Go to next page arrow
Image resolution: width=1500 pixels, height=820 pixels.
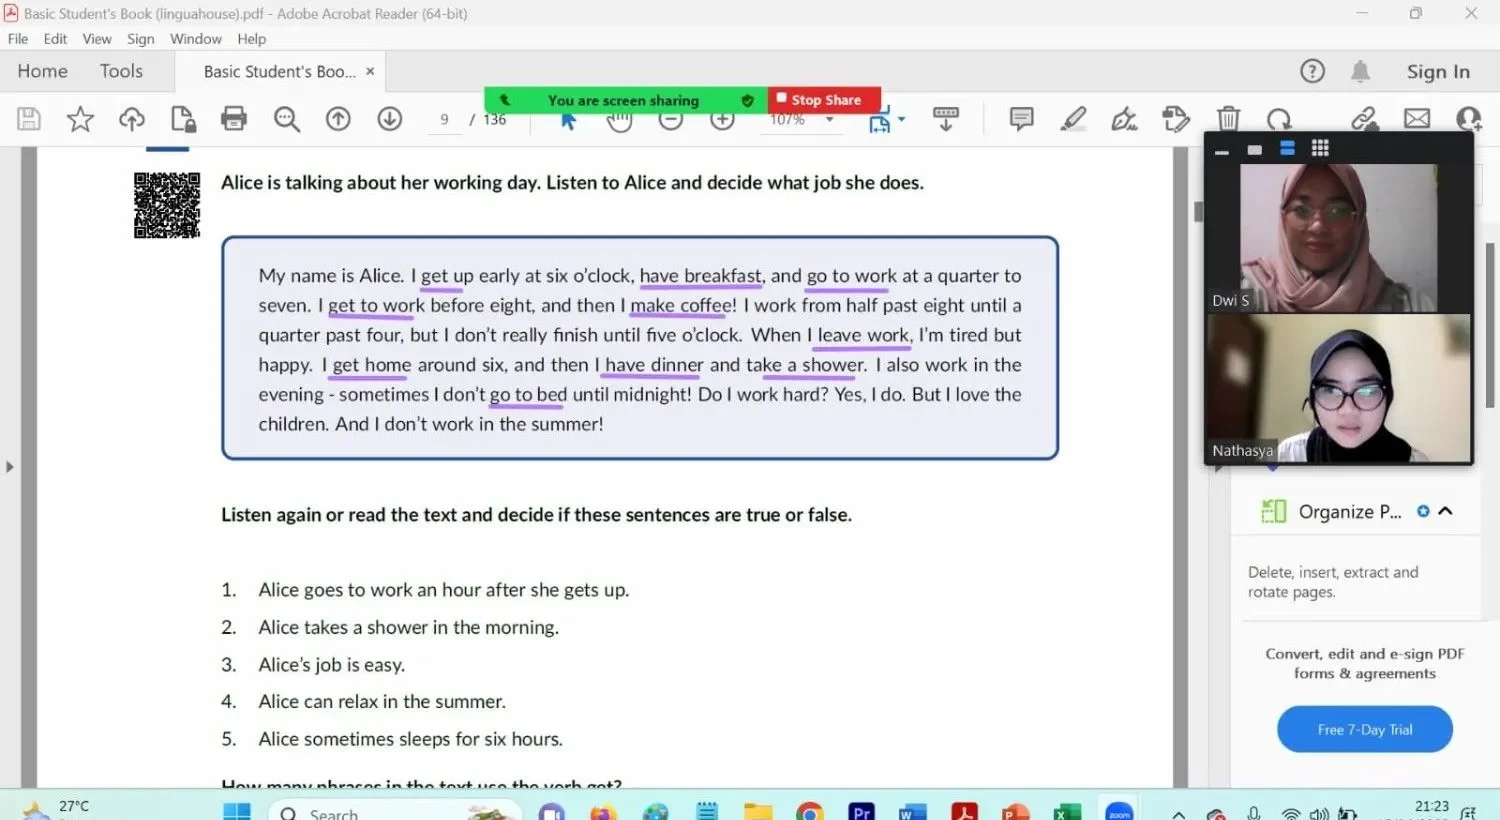tap(390, 119)
